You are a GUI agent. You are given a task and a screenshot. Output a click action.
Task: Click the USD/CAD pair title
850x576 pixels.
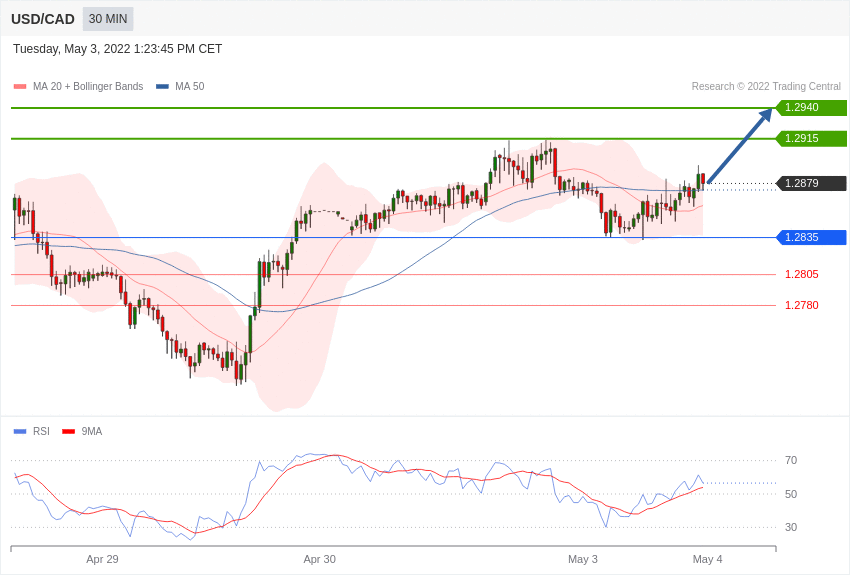click(43, 19)
